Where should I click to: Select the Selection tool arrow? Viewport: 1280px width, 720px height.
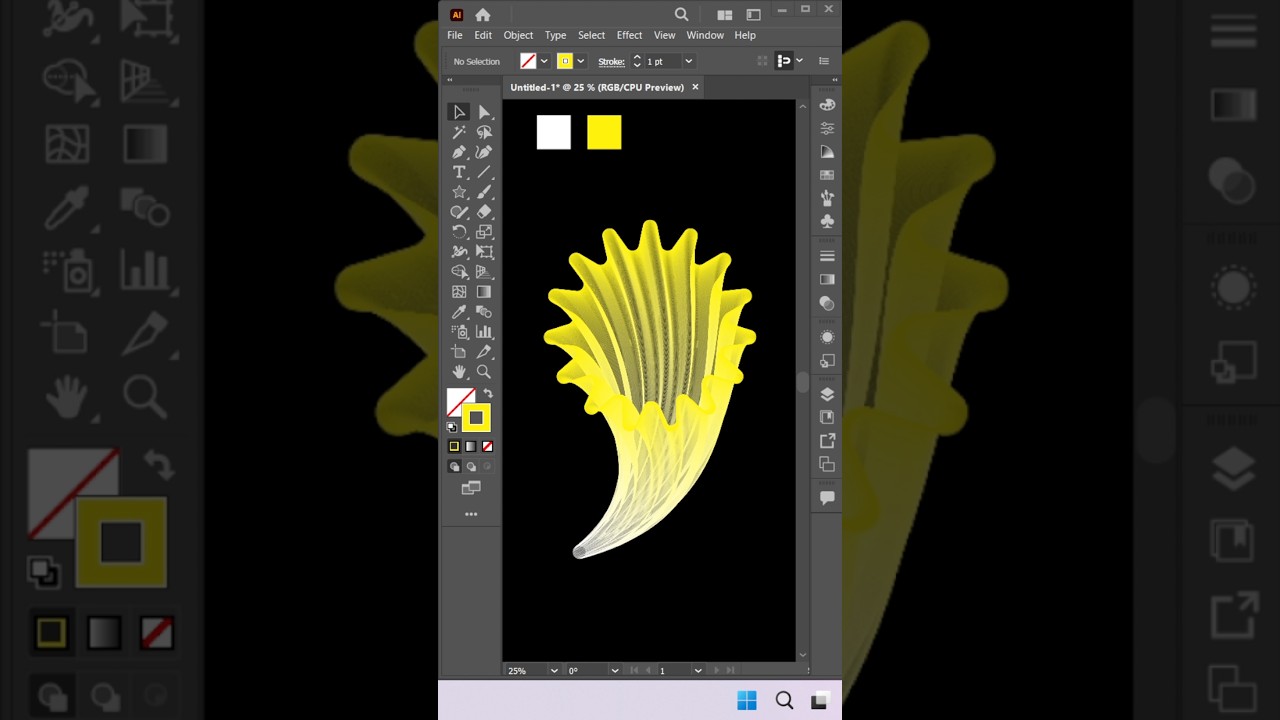(459, 112)
